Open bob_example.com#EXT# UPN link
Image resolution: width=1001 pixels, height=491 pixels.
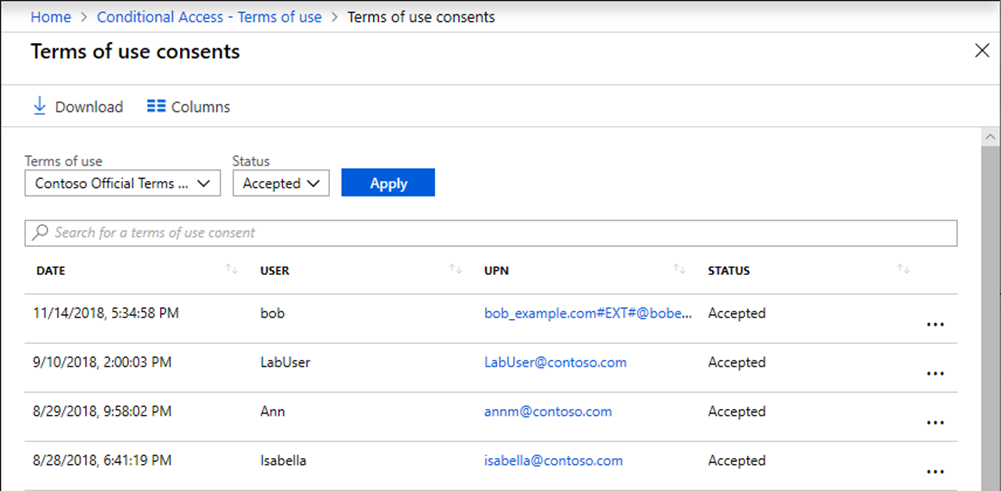click(587, 313)
